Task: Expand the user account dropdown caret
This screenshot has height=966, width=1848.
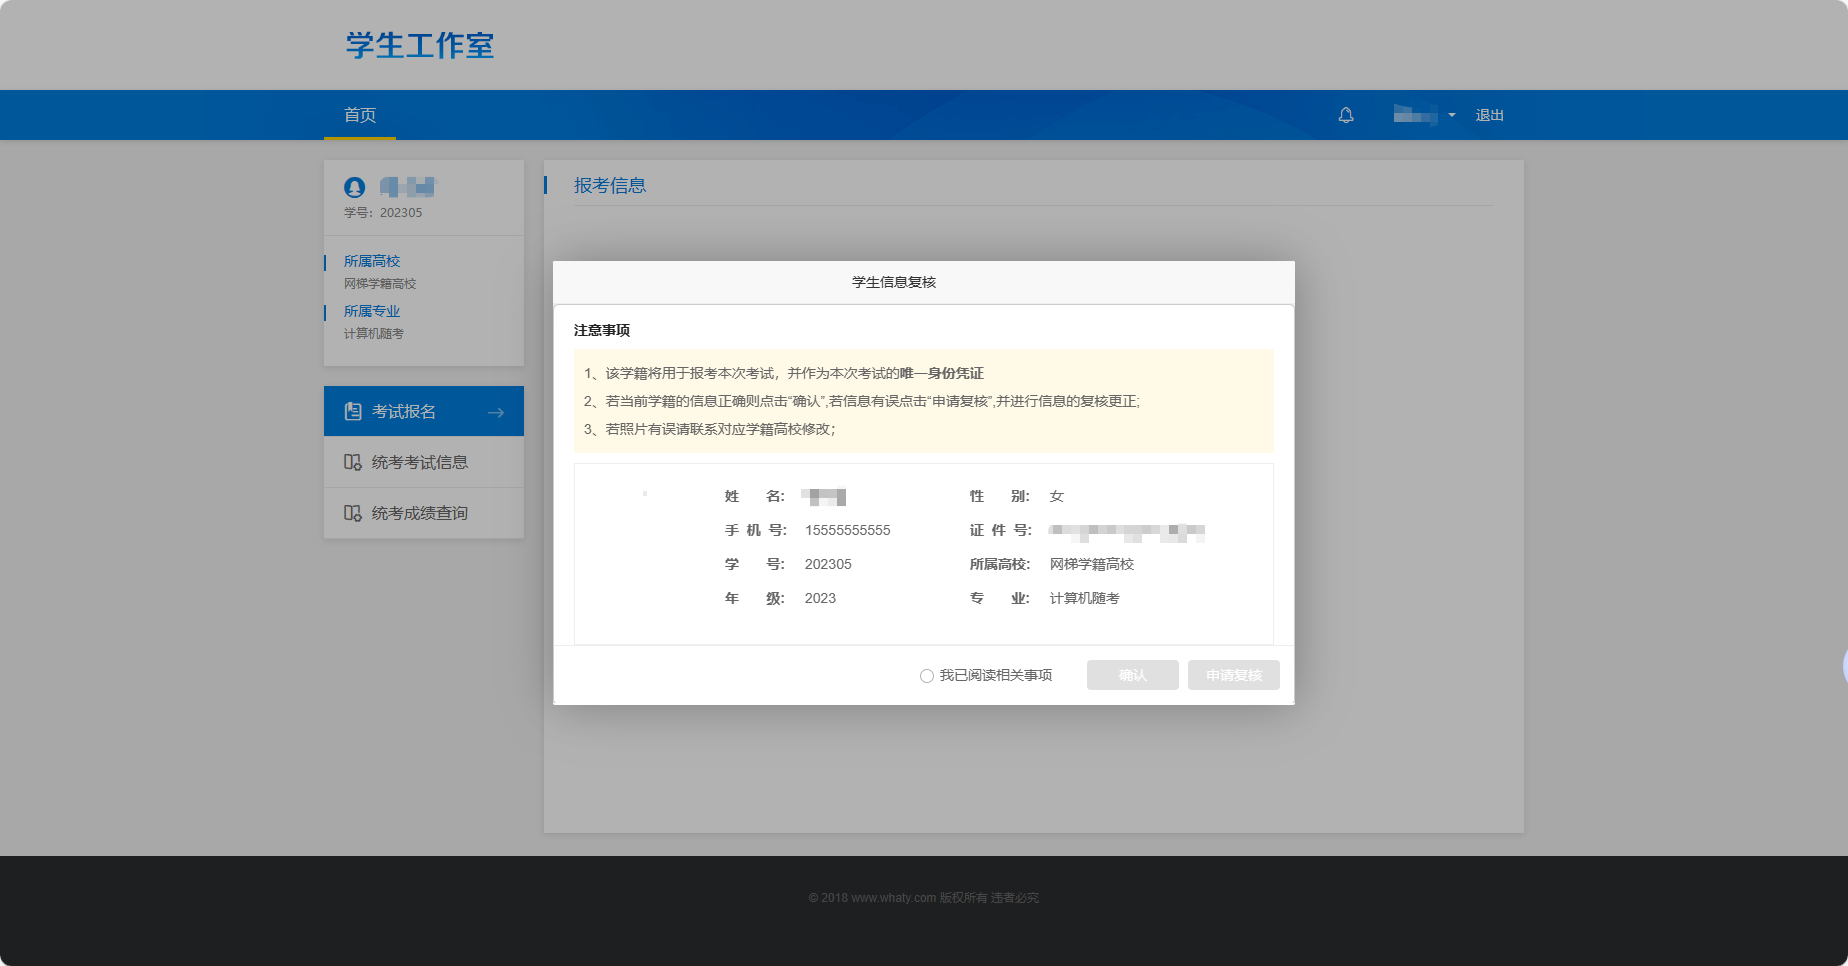Action: click(x=1452, y=115)
